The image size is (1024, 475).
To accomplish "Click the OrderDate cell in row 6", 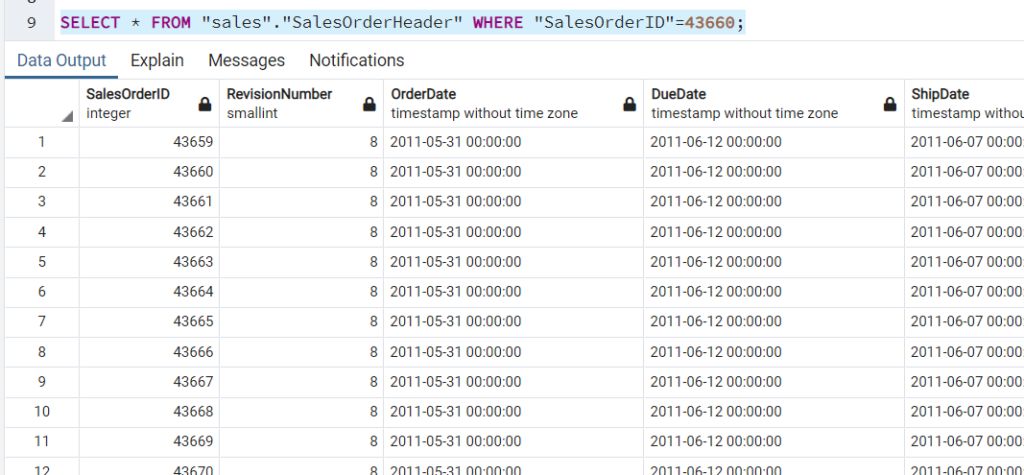I will [513, 291].
